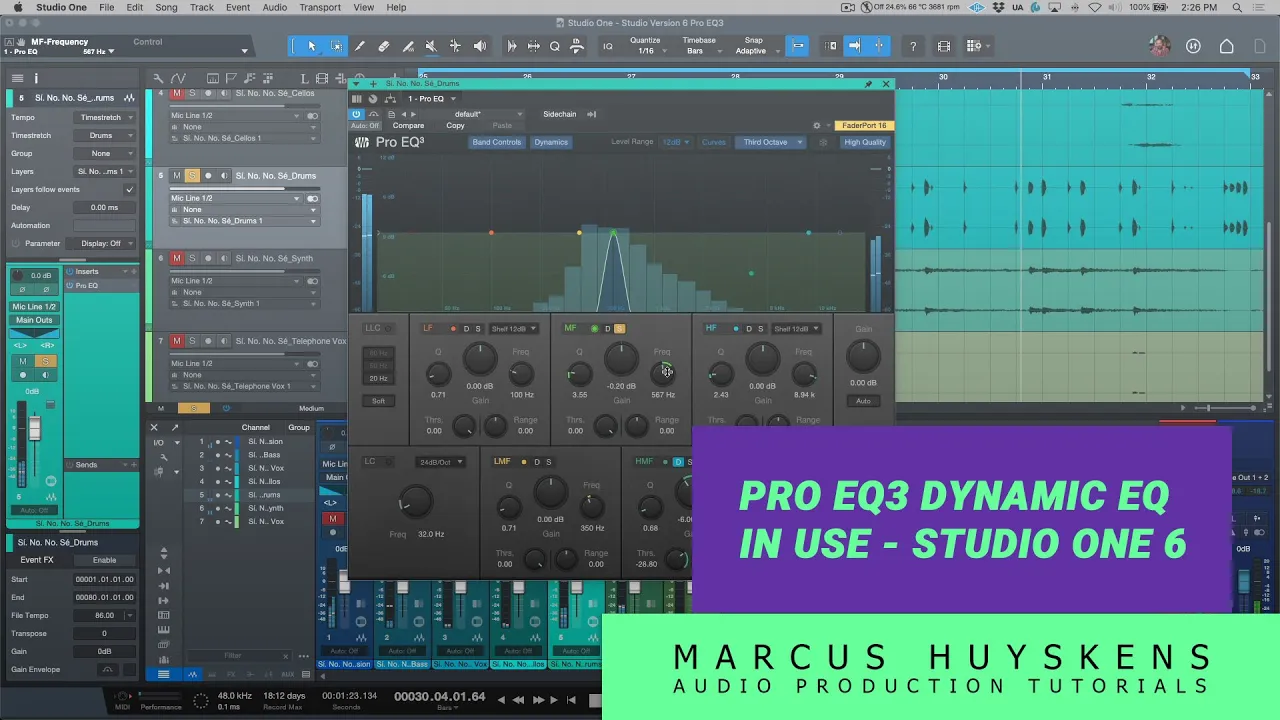The height and width of the screenshot is (720, 1280).
Task: Click the freeze snowflake icon in Pro EQ
Action: (x=823, y=142)
